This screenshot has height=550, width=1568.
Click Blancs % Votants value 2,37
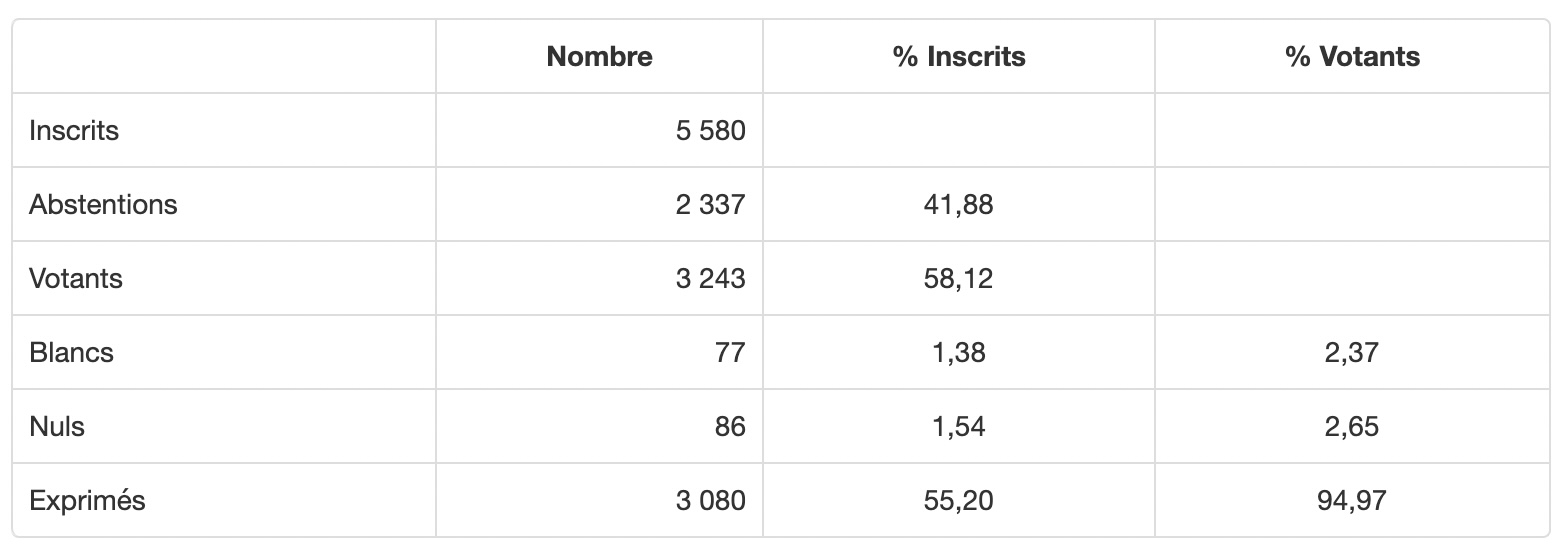(1352, 352)
